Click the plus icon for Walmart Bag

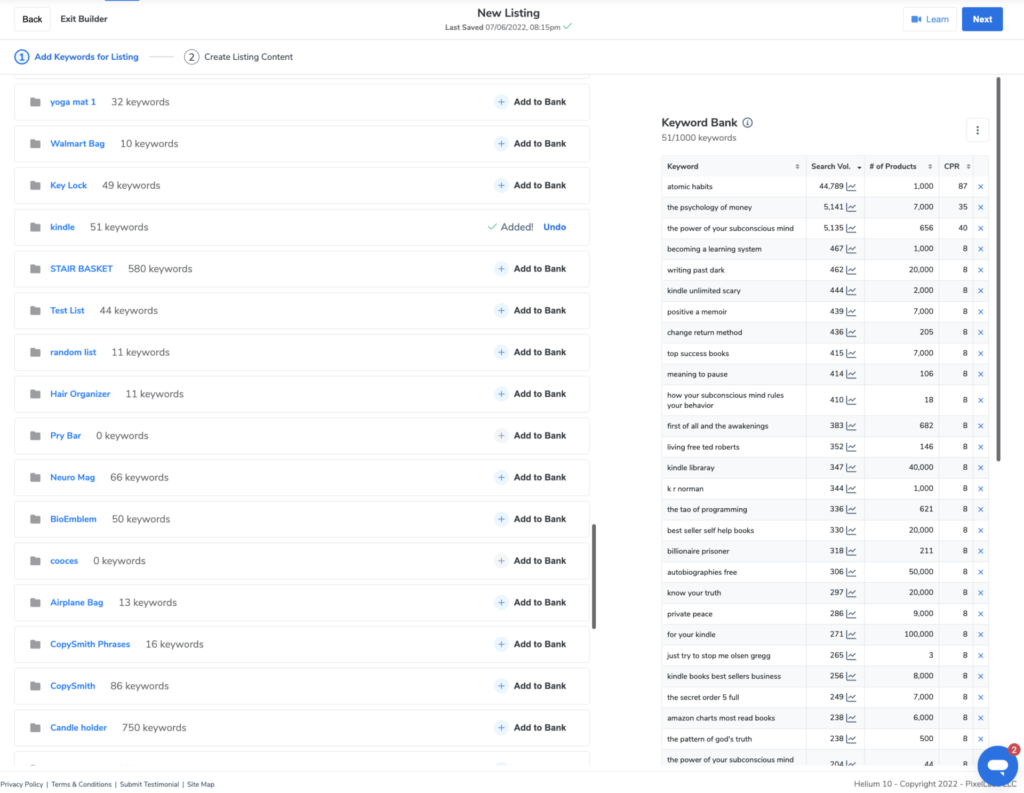pyautogui.click(x=501, y=144)
